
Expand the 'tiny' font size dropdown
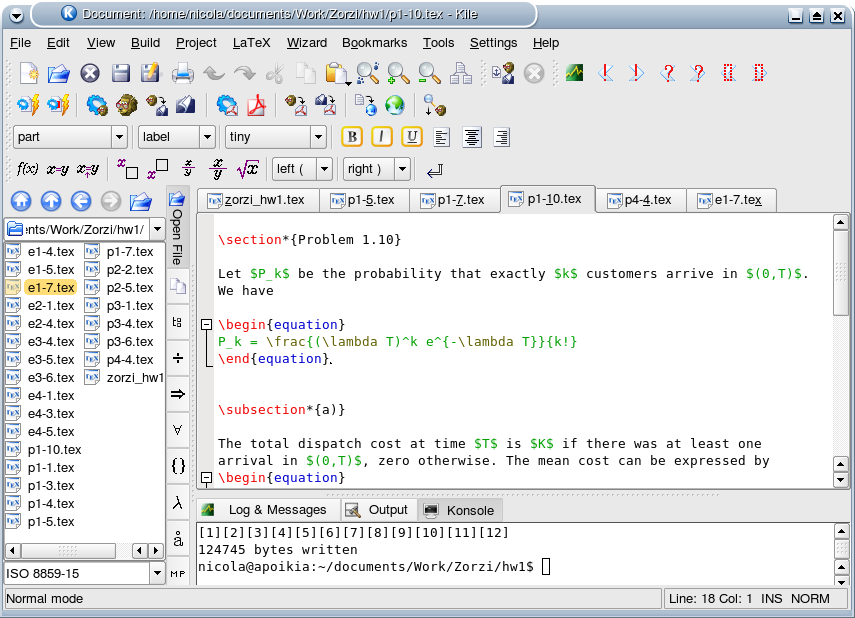pos(318,137)
